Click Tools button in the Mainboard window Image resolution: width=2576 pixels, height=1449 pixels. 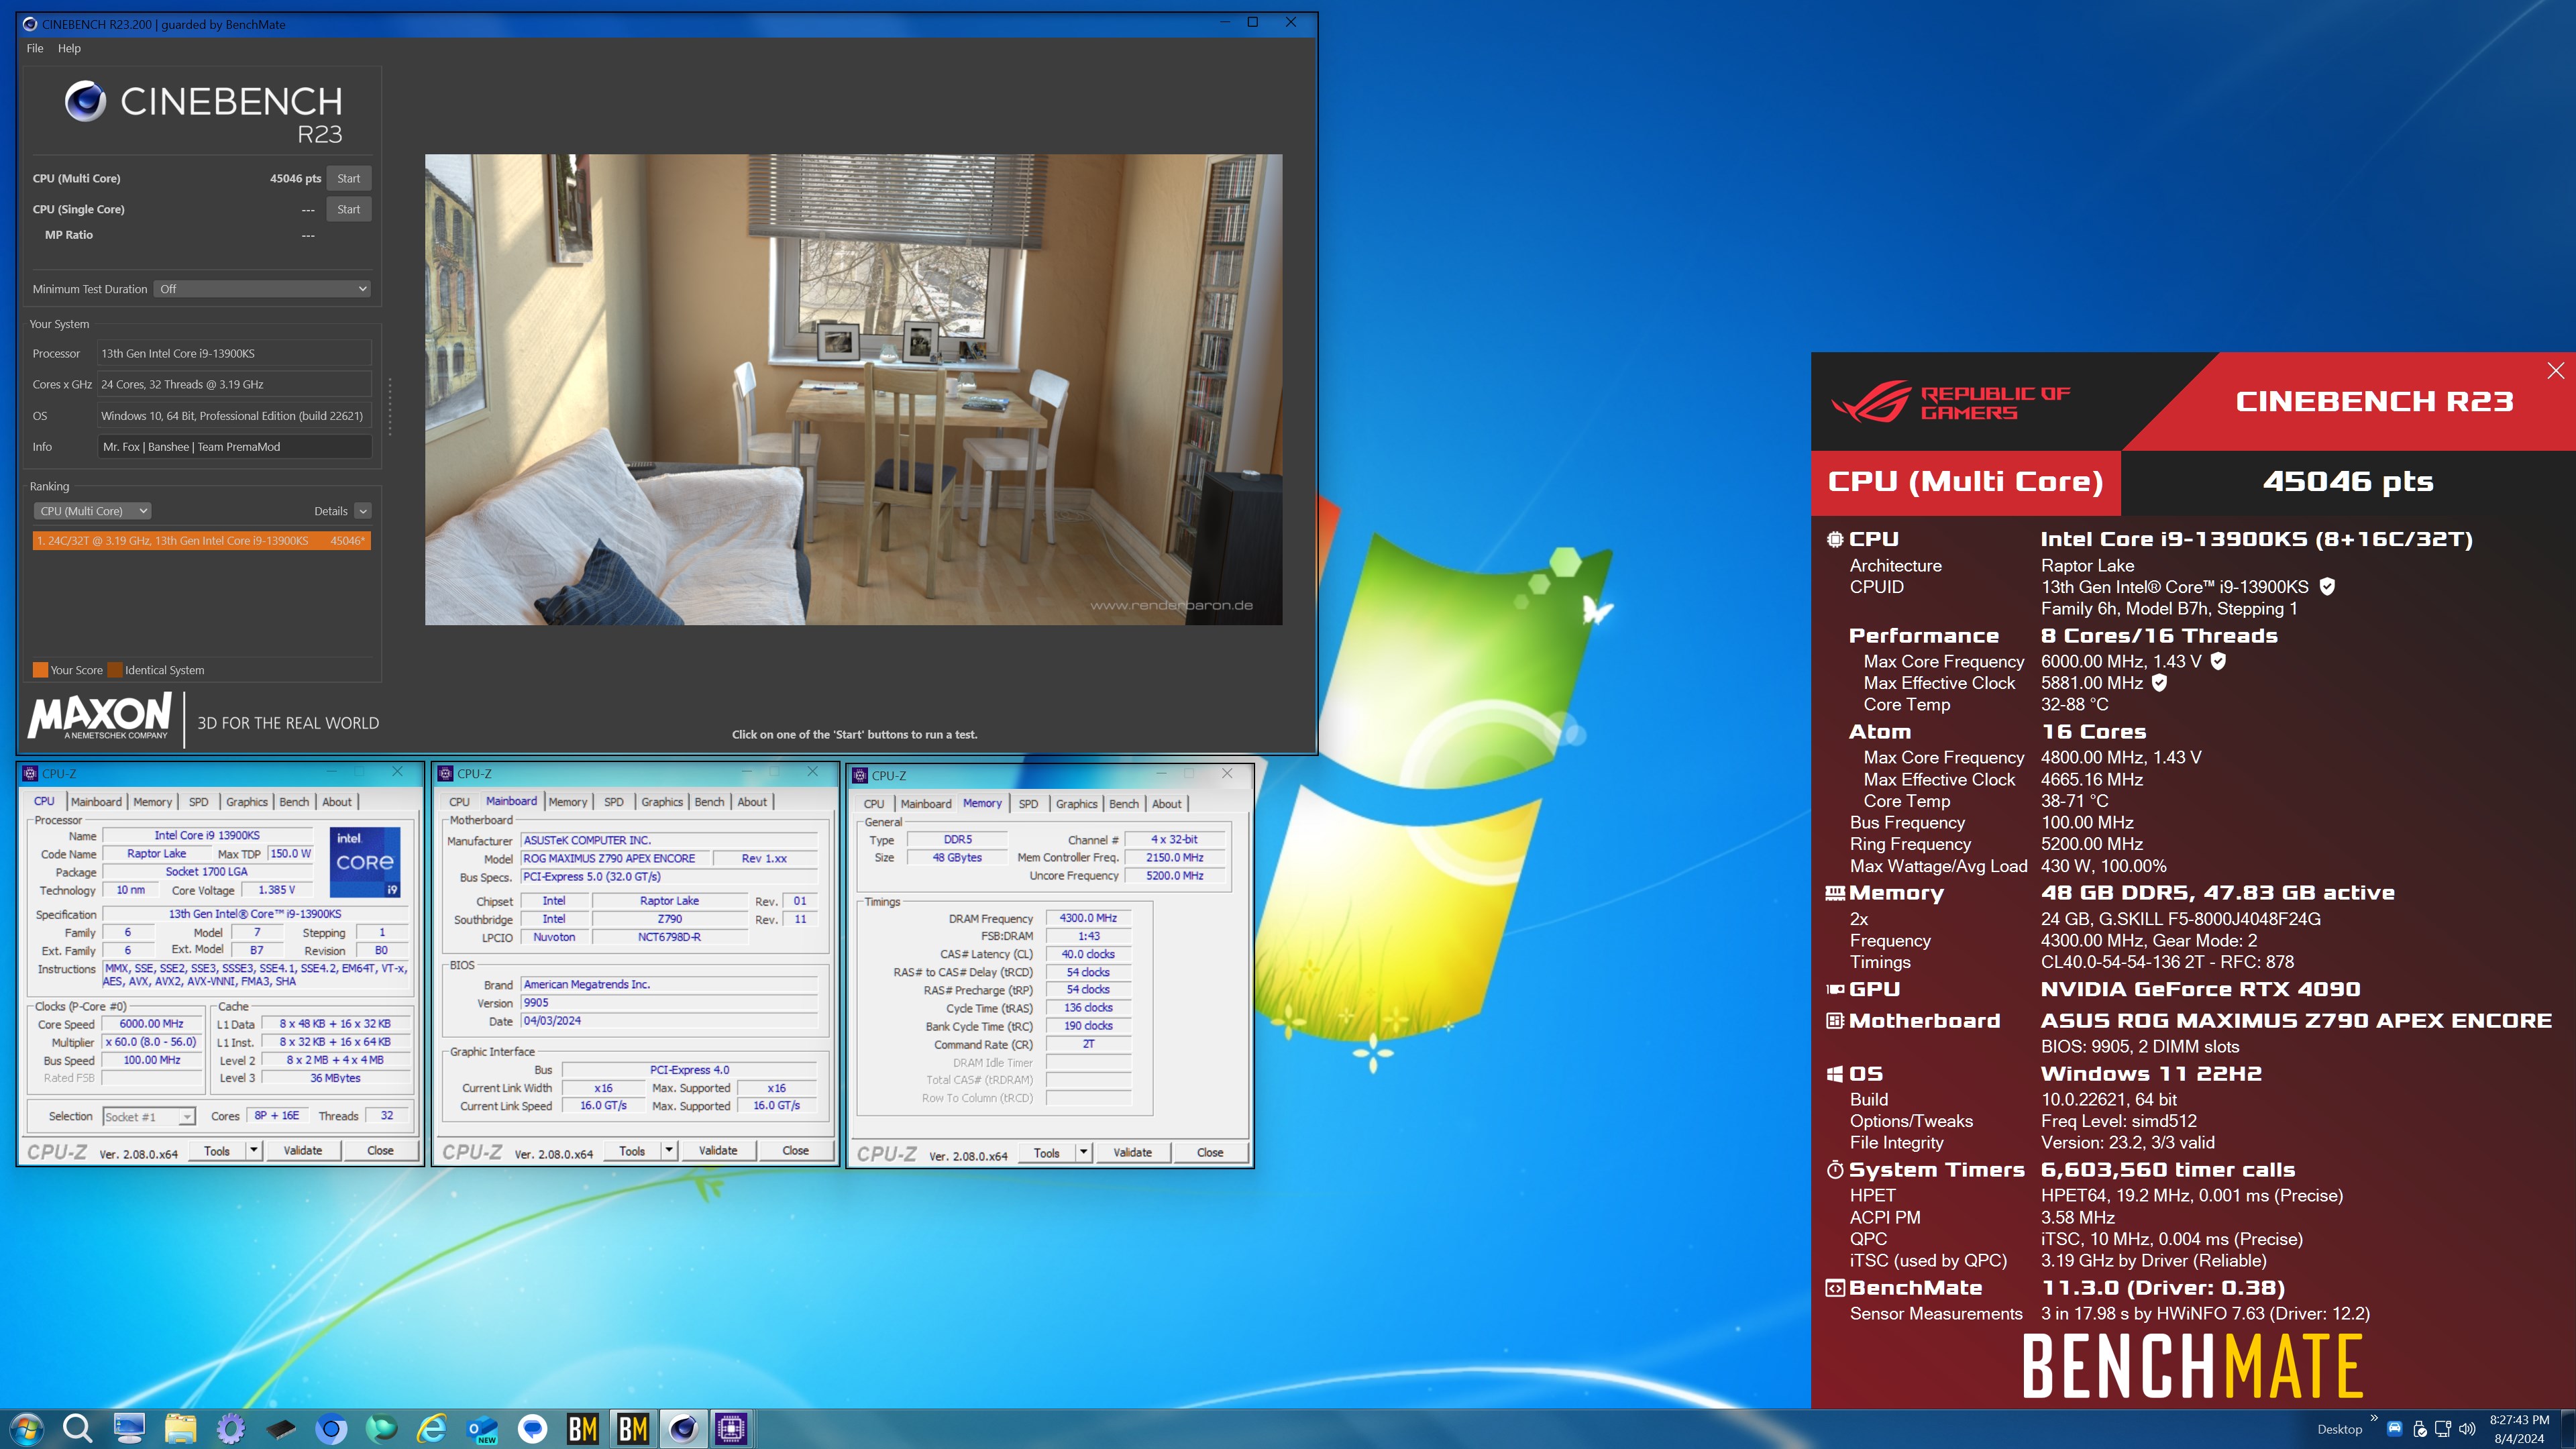632,1150
